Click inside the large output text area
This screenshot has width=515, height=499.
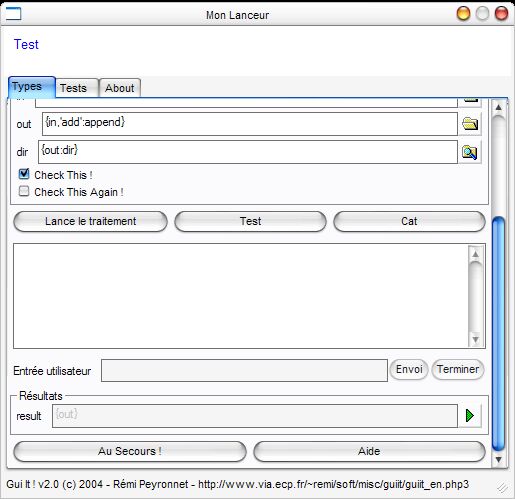click(x=240, y=296)
